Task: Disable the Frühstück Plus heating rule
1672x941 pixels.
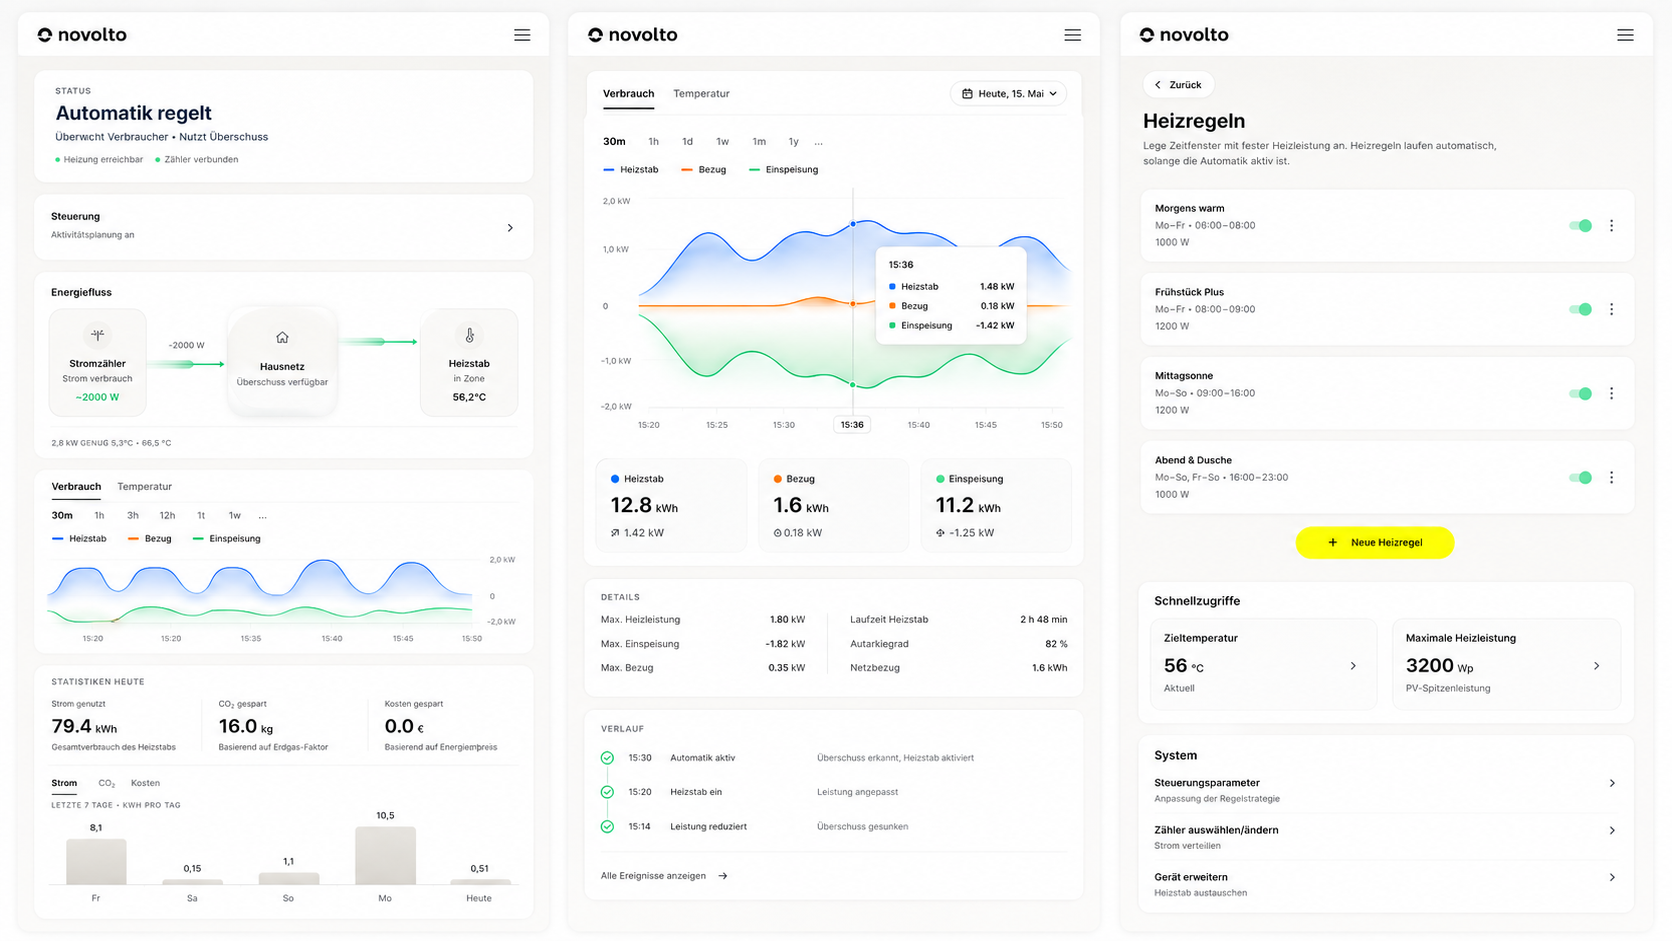Action: tap(1580, 310)
